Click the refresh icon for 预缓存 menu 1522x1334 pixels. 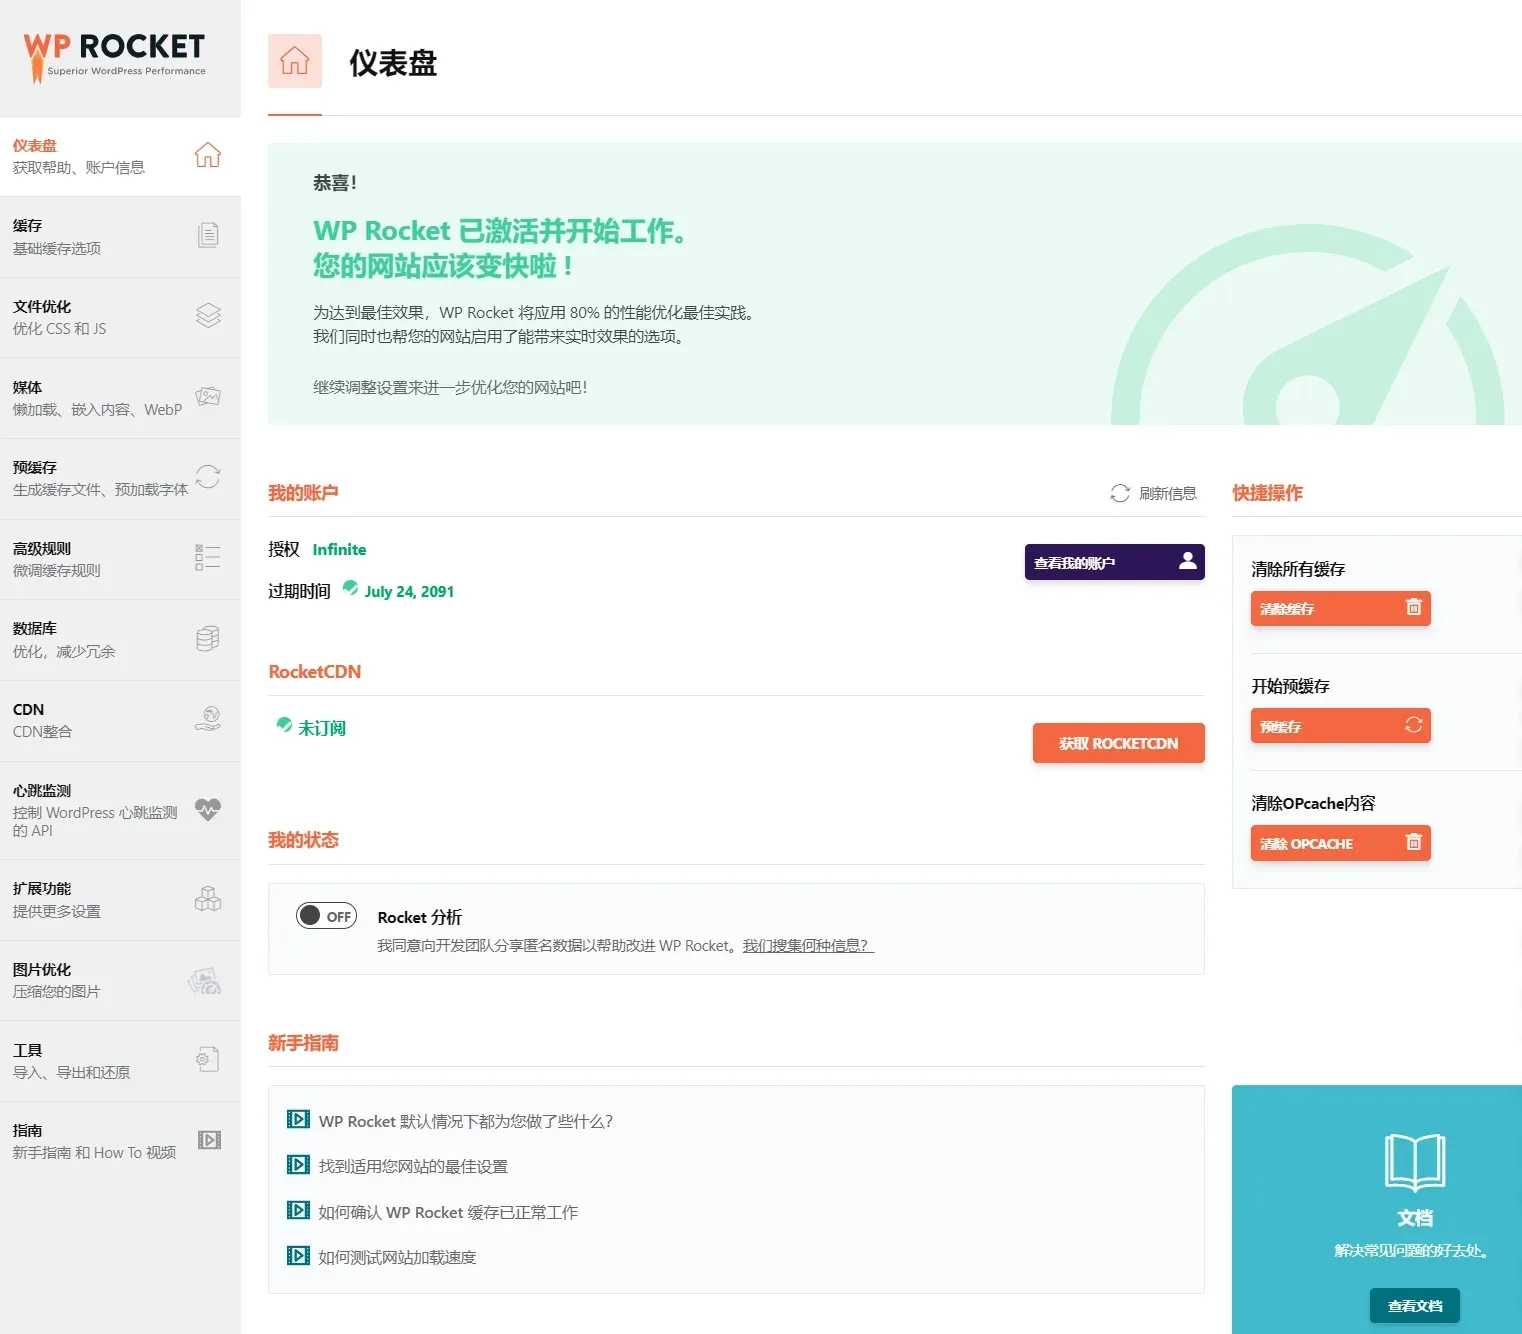[208, 477]
